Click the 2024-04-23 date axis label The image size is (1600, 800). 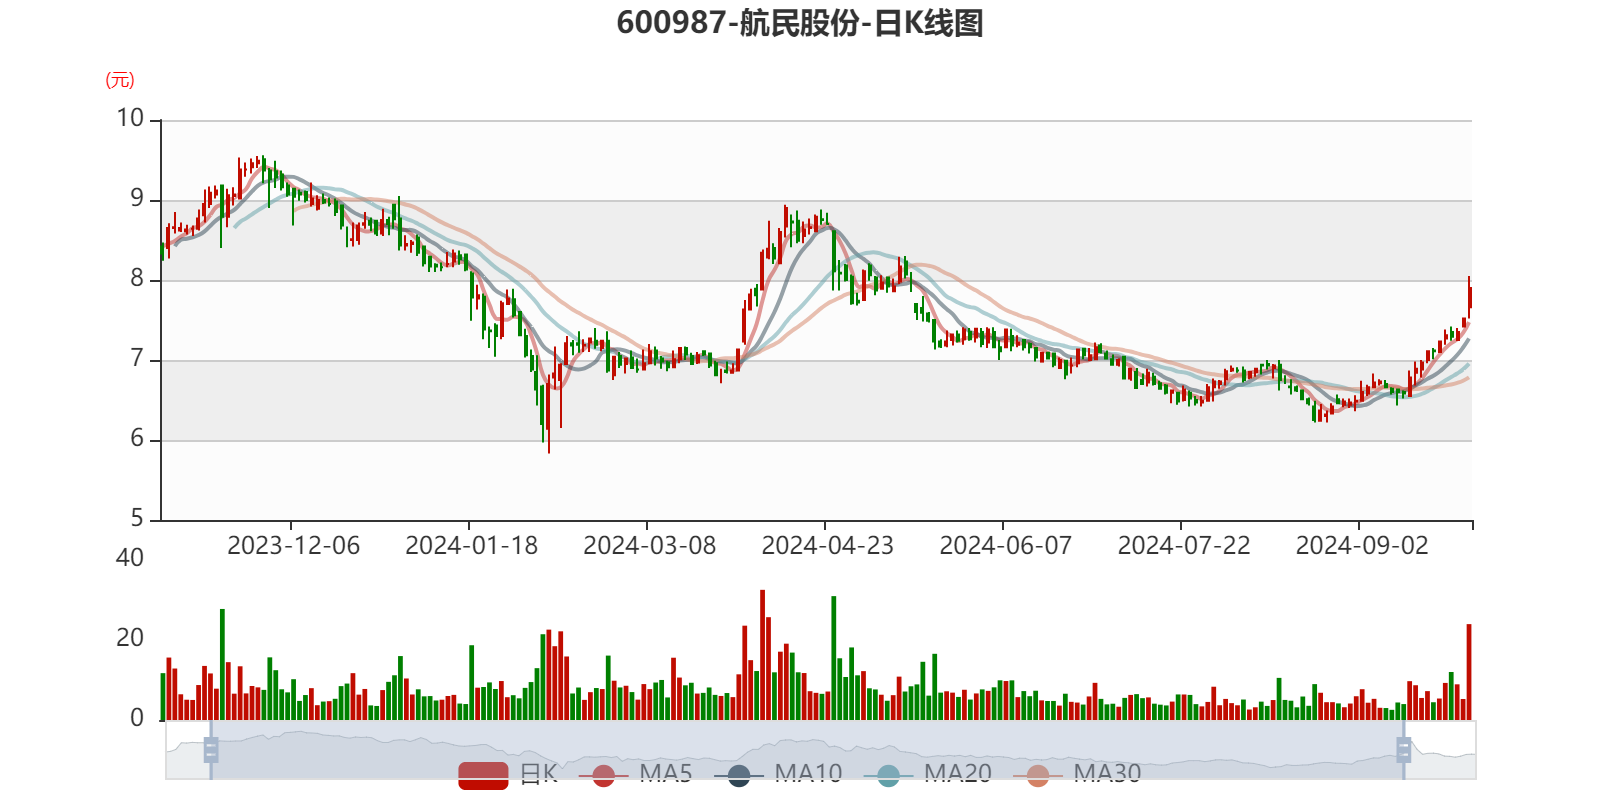tap(827, 546)
